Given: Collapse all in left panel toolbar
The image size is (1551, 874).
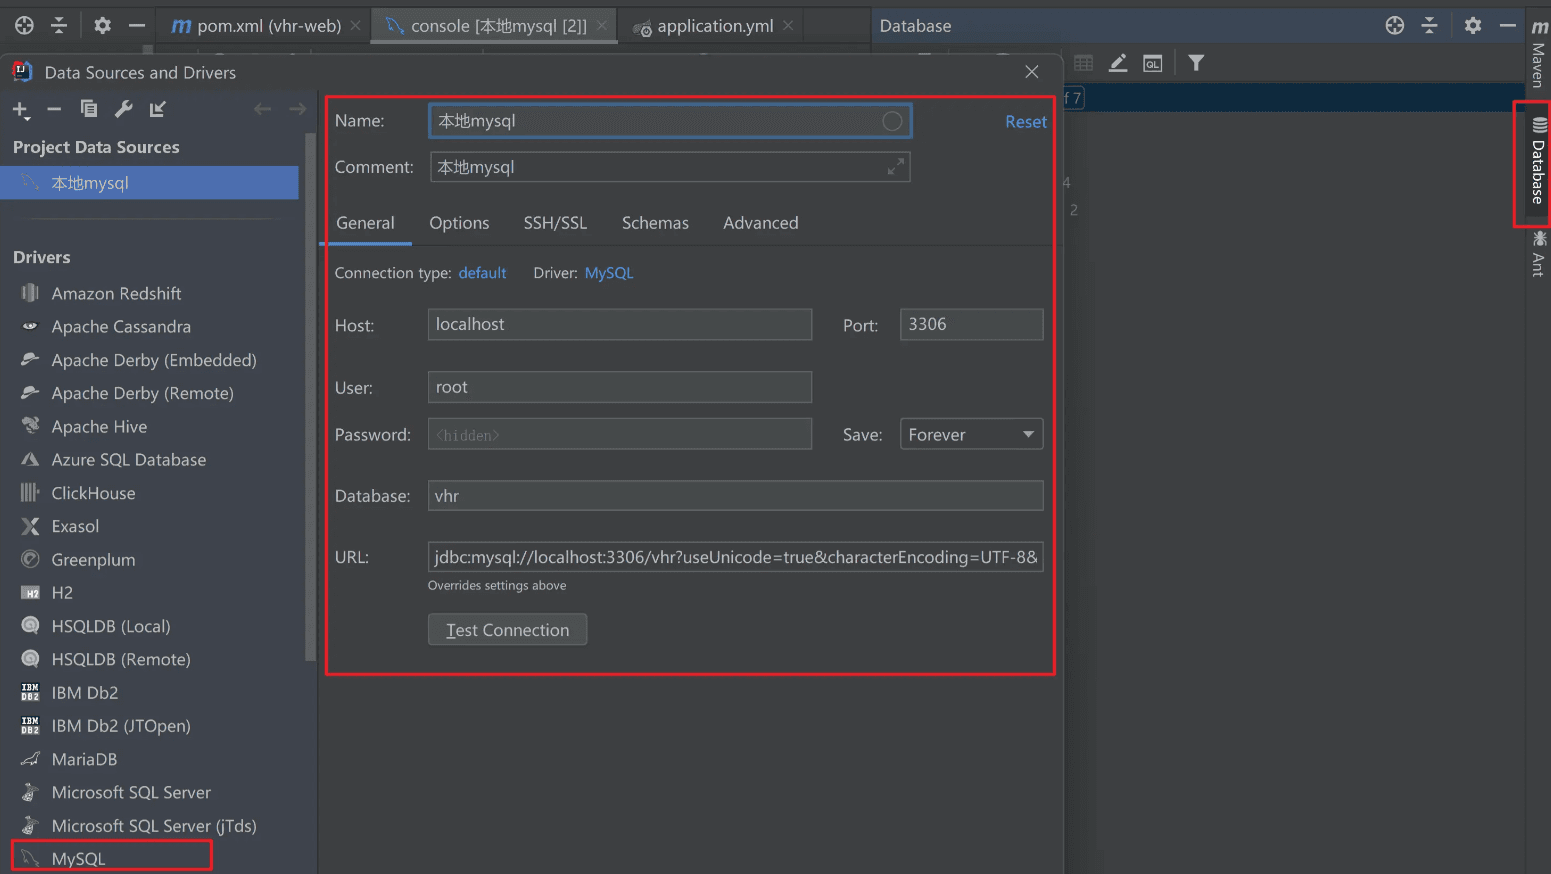Looking at the screenshot, I should pyautogui.click(x=59, y=25).
